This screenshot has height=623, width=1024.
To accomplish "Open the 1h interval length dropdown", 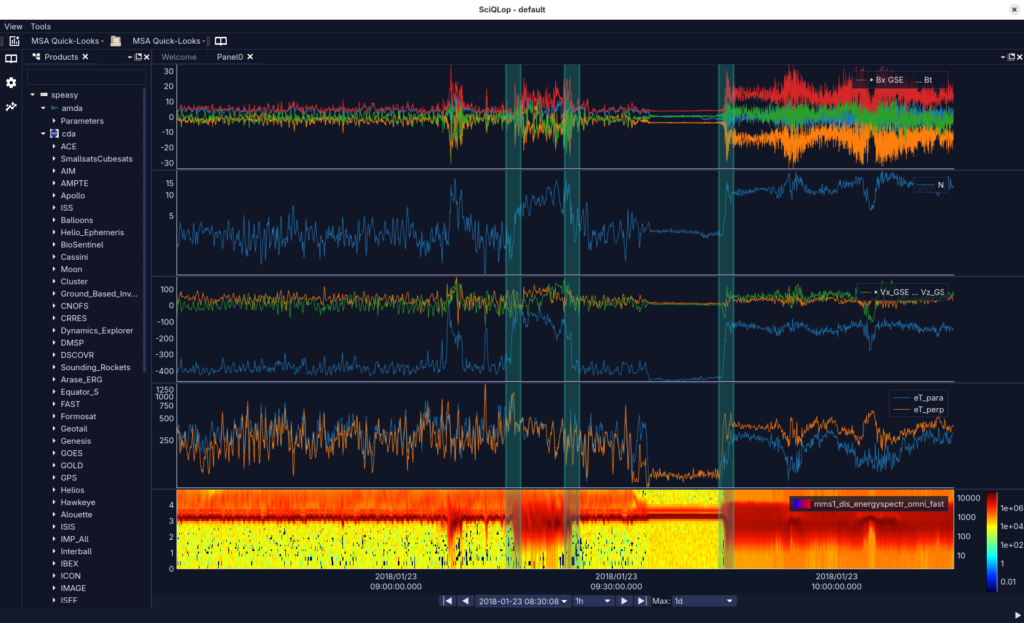I will (x=593, y=601).
